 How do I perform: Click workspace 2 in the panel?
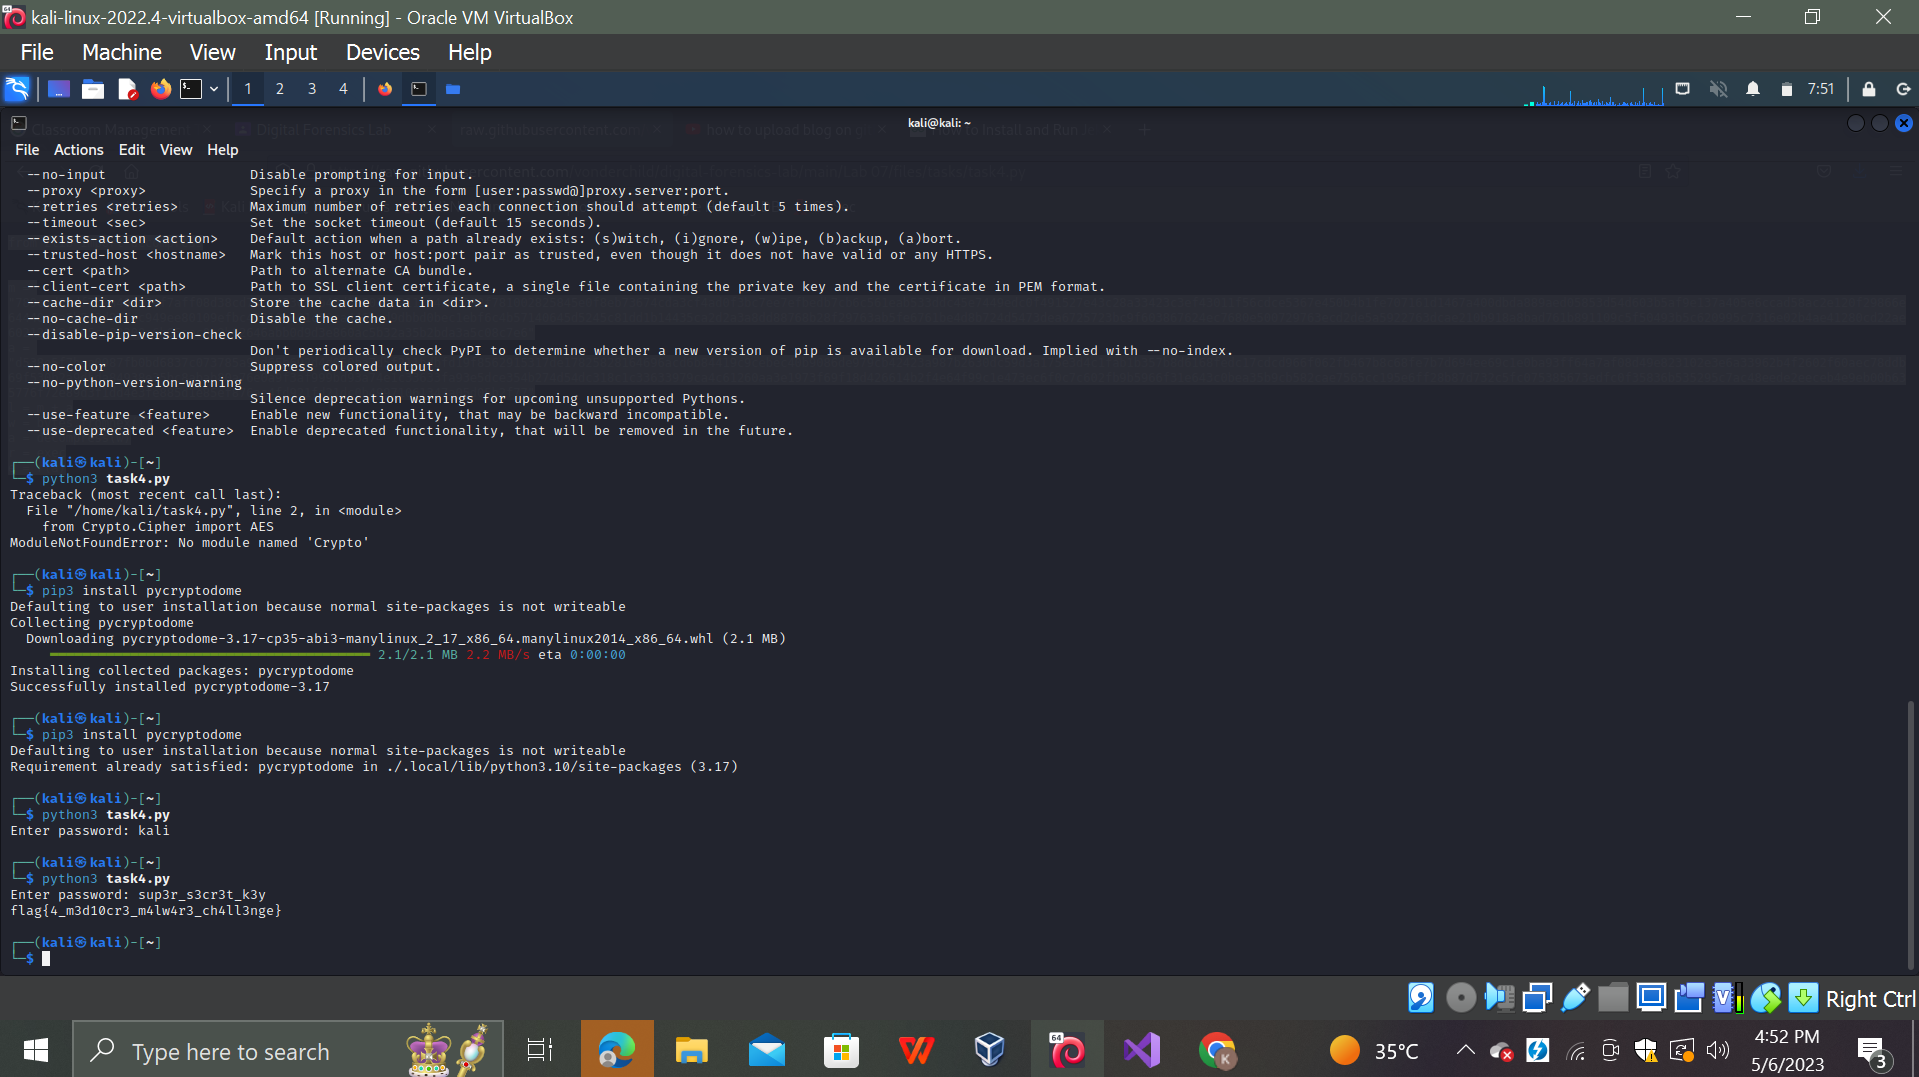(x=279, y=89)
